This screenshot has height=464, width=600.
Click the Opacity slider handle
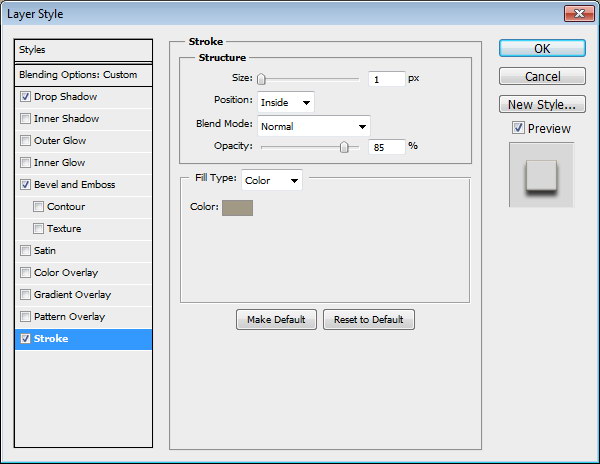[344, 146]
